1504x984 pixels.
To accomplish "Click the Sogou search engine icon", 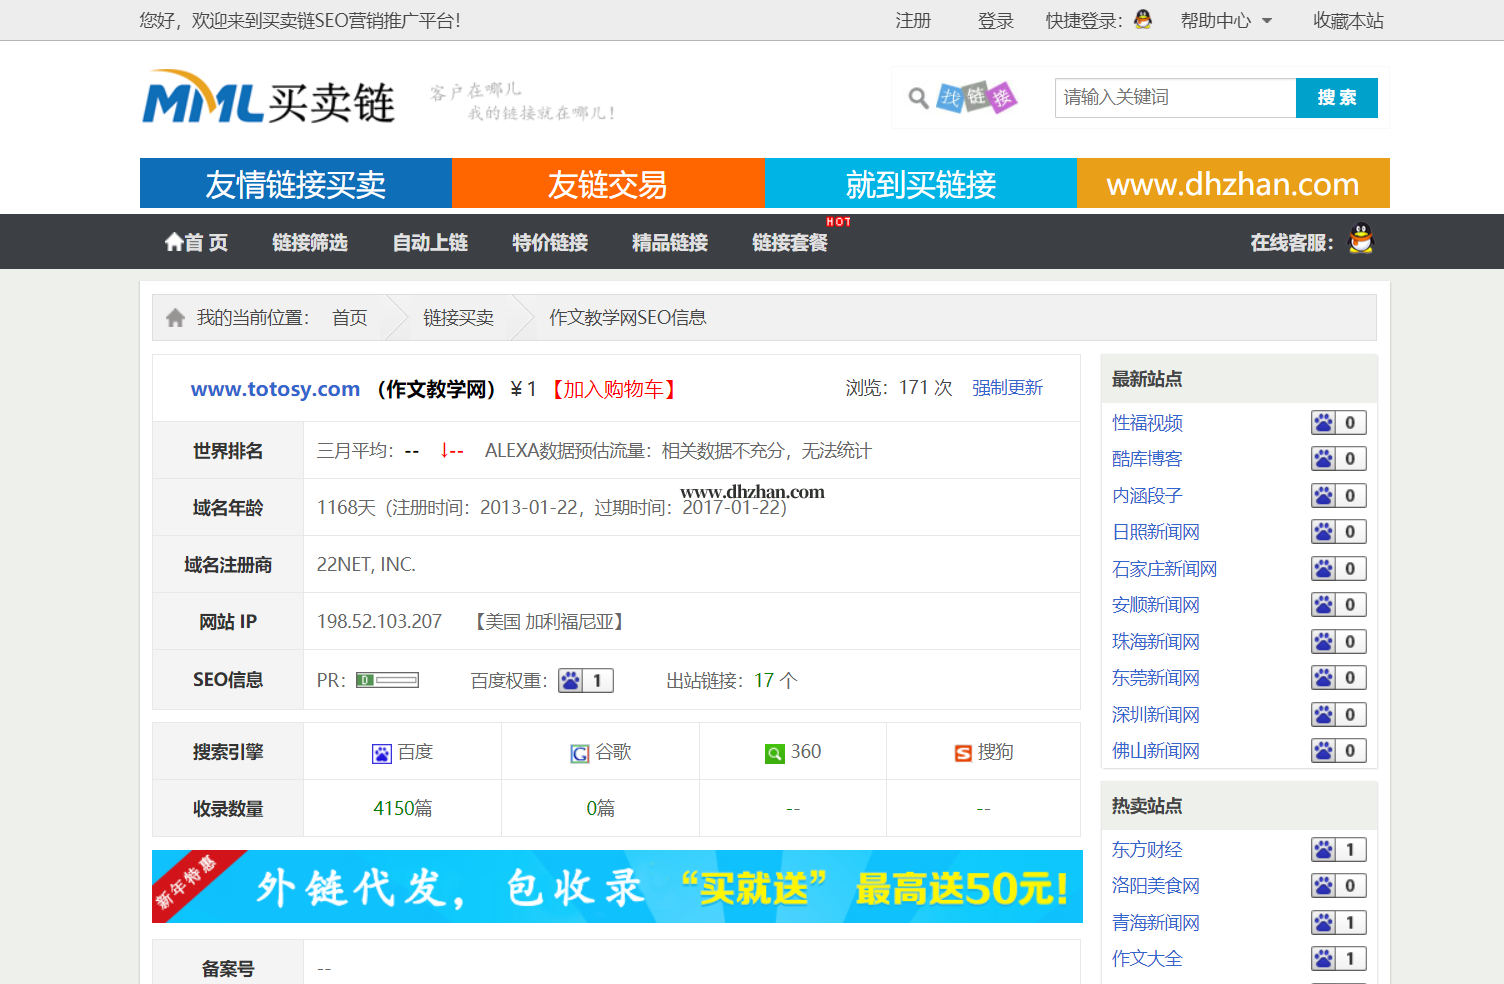I will (x=963, y=753).
